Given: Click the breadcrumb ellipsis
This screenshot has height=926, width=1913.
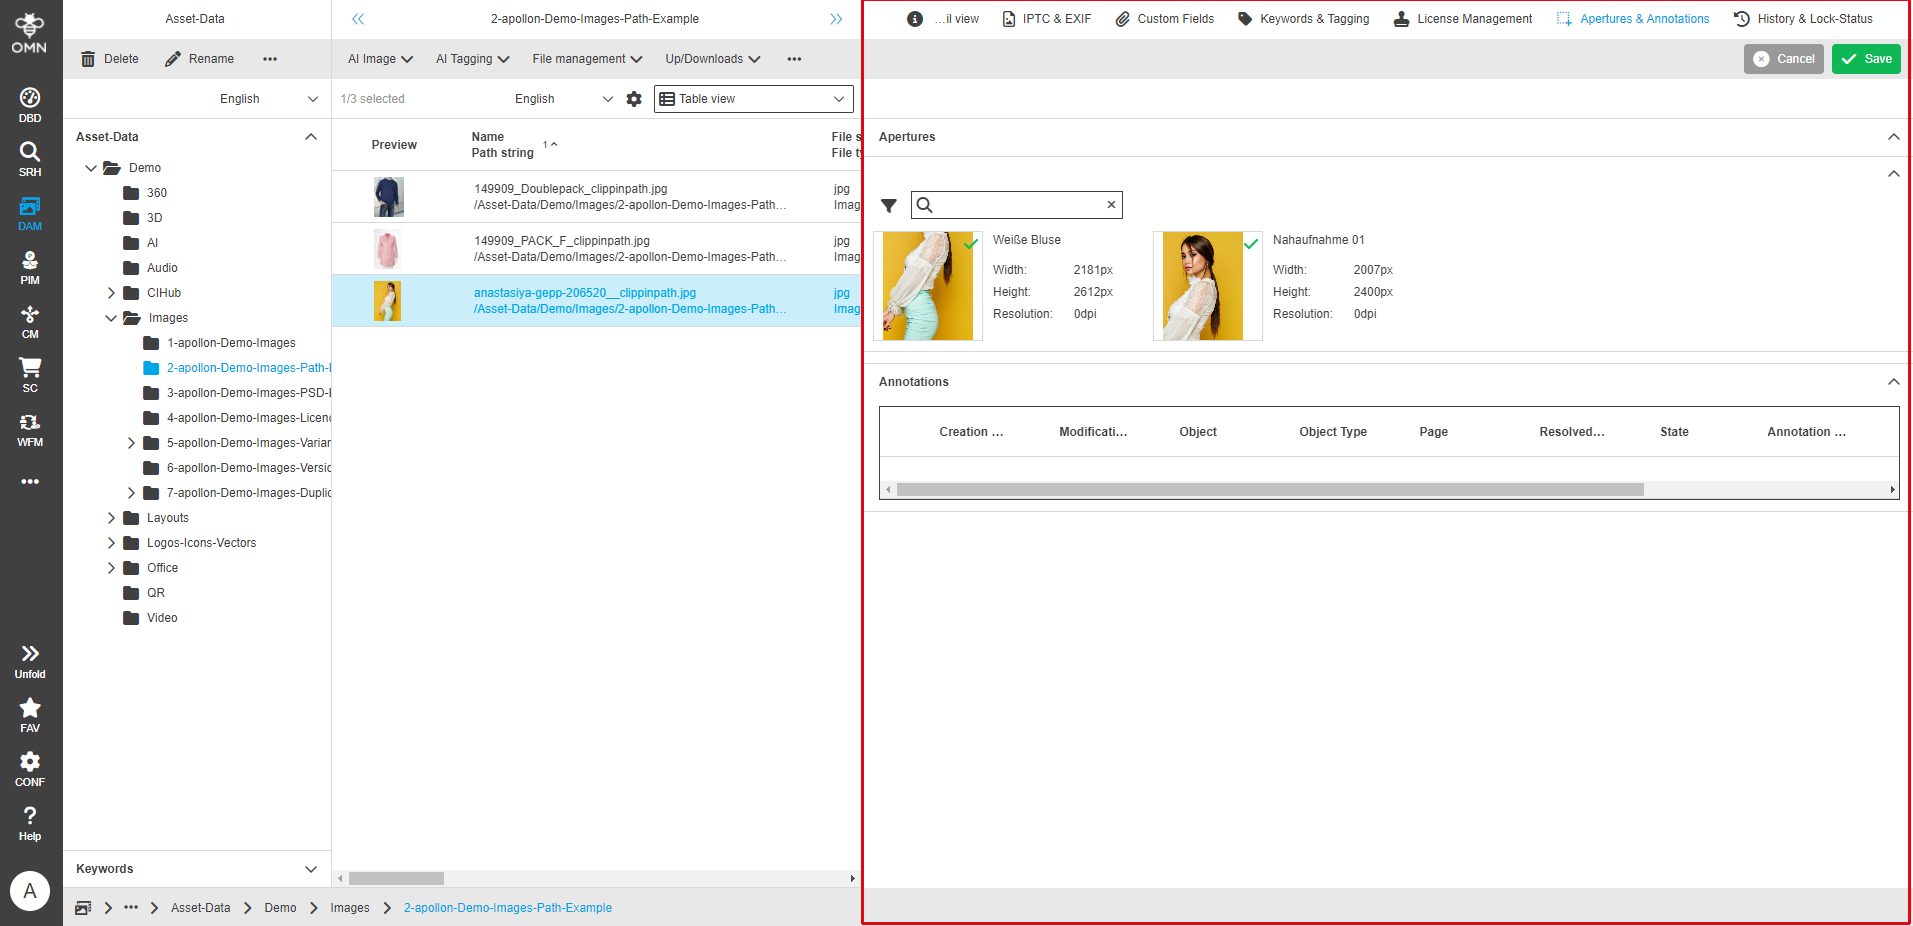Looking at the screenshot, I should tap(131, 908).
